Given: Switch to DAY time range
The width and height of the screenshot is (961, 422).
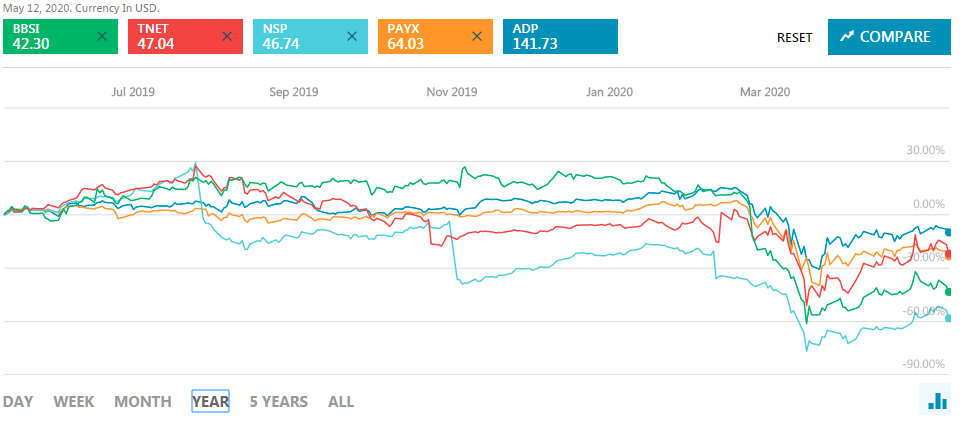Looking at the screenshot, I should pos(17,402).
